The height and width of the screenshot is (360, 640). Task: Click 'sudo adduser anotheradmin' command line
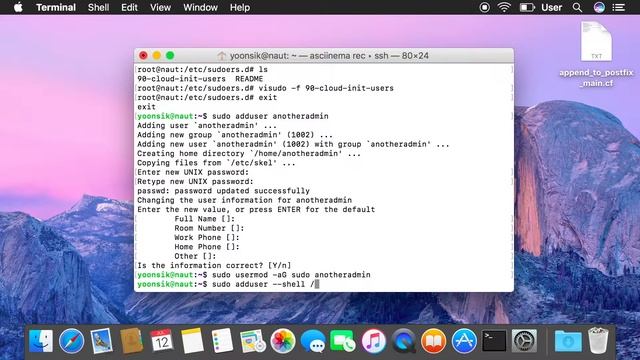[233, 116]
